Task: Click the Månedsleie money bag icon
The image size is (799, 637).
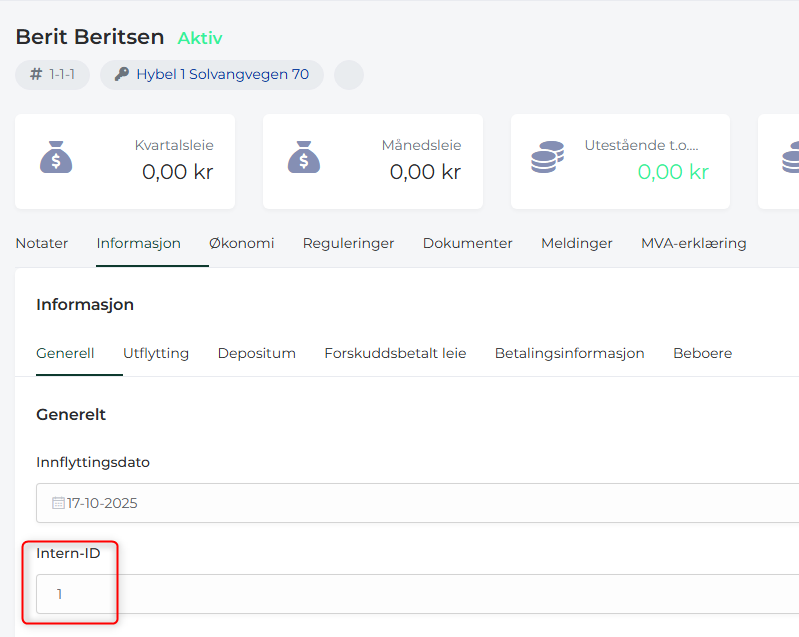Action: tap(304, 157)
